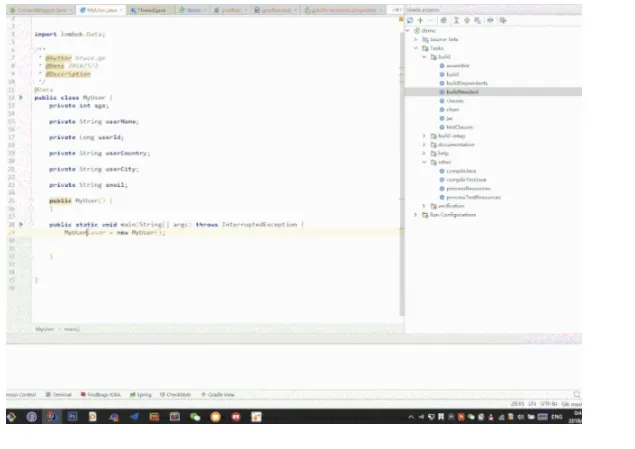Click the Execute Gradle Task green circle icon
Screen dimensions: 635x449
tap(443, 20)
